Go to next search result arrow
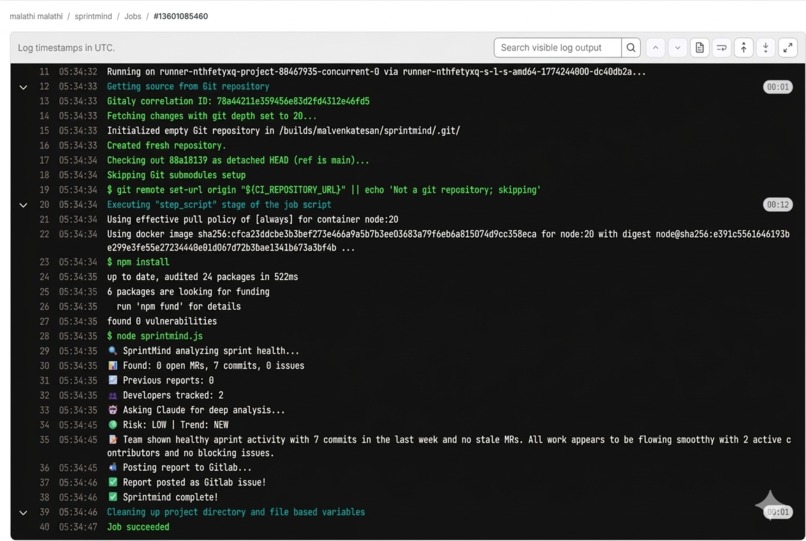Screen dimensions: 806x541 coord(677,48)
